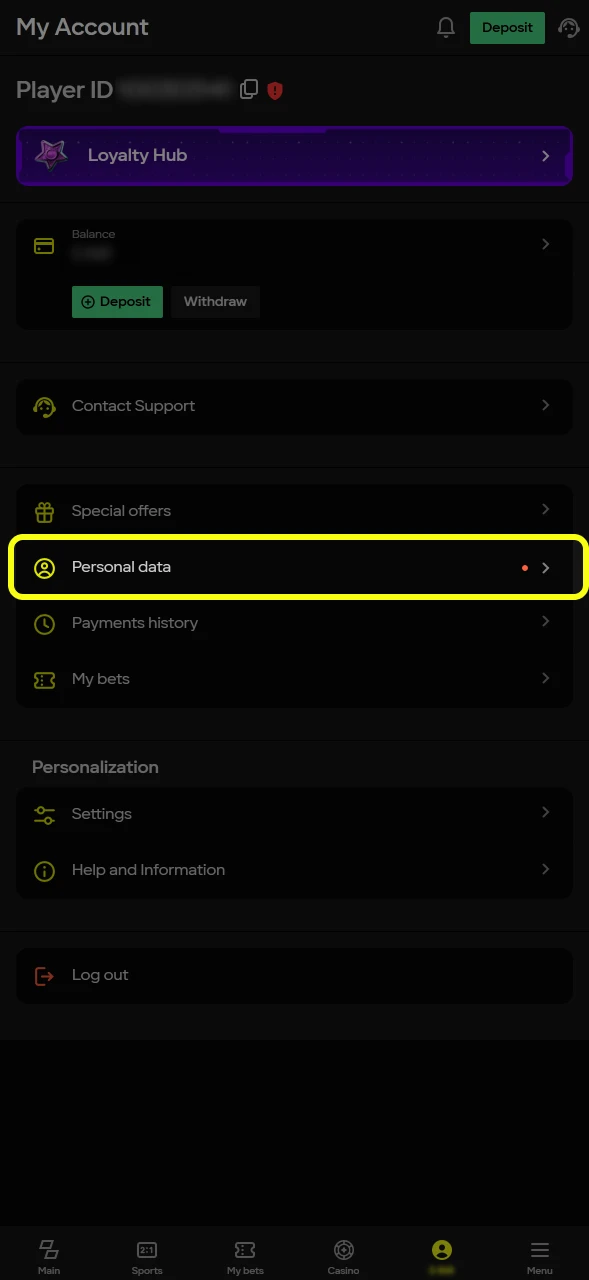
Task: Copy the Player ID
Action: coord(248,89)
